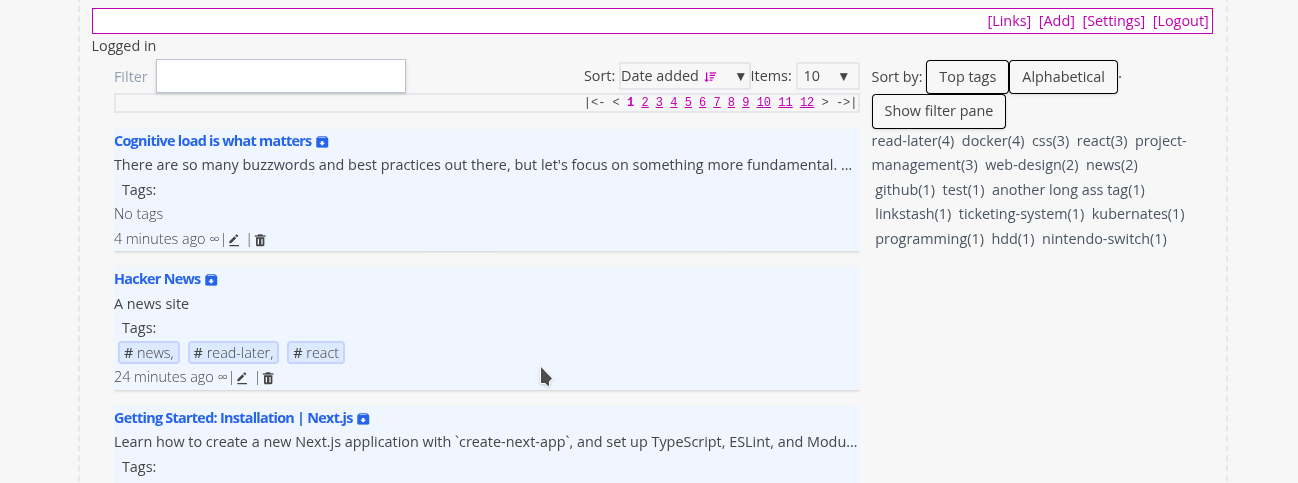This screenshot has height=483, width=1298.
Task: Open the Settings menu link
Action: (x=1113, y=21)
